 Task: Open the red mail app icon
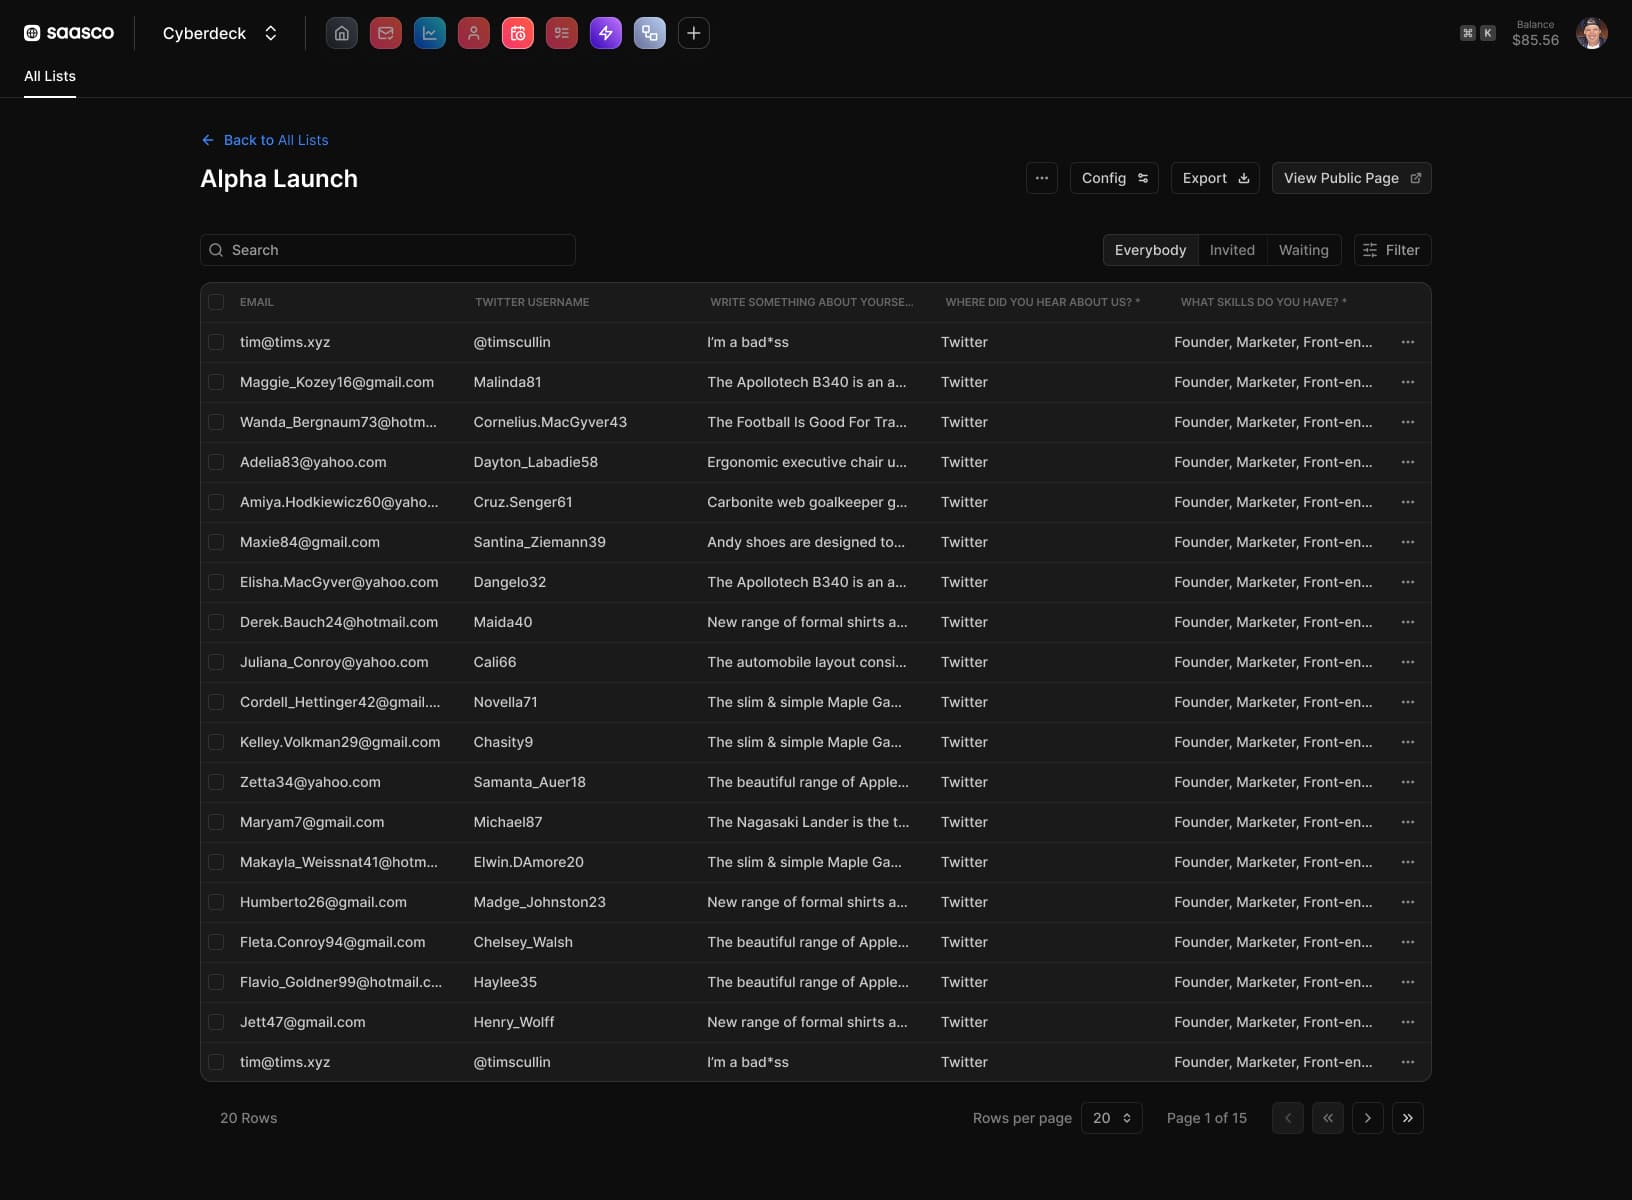[x=385, y=33]
